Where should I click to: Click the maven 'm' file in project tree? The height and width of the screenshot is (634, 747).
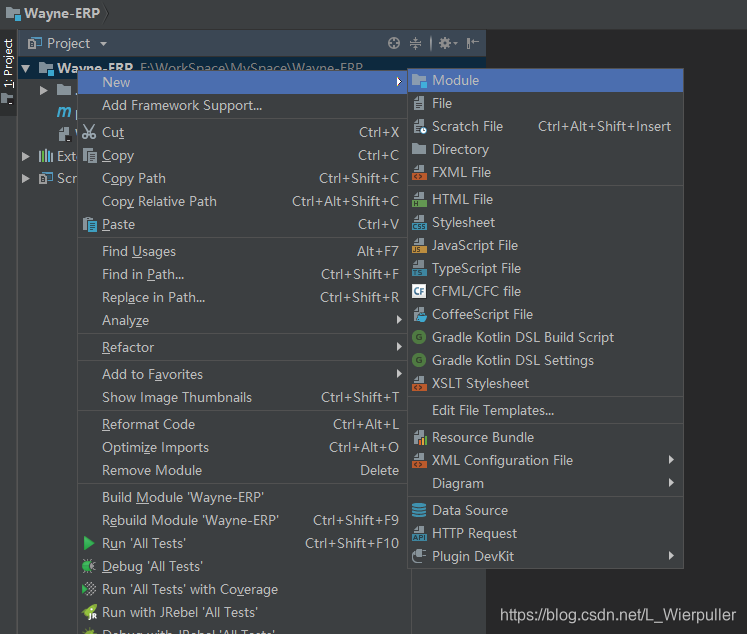(64, 111)
